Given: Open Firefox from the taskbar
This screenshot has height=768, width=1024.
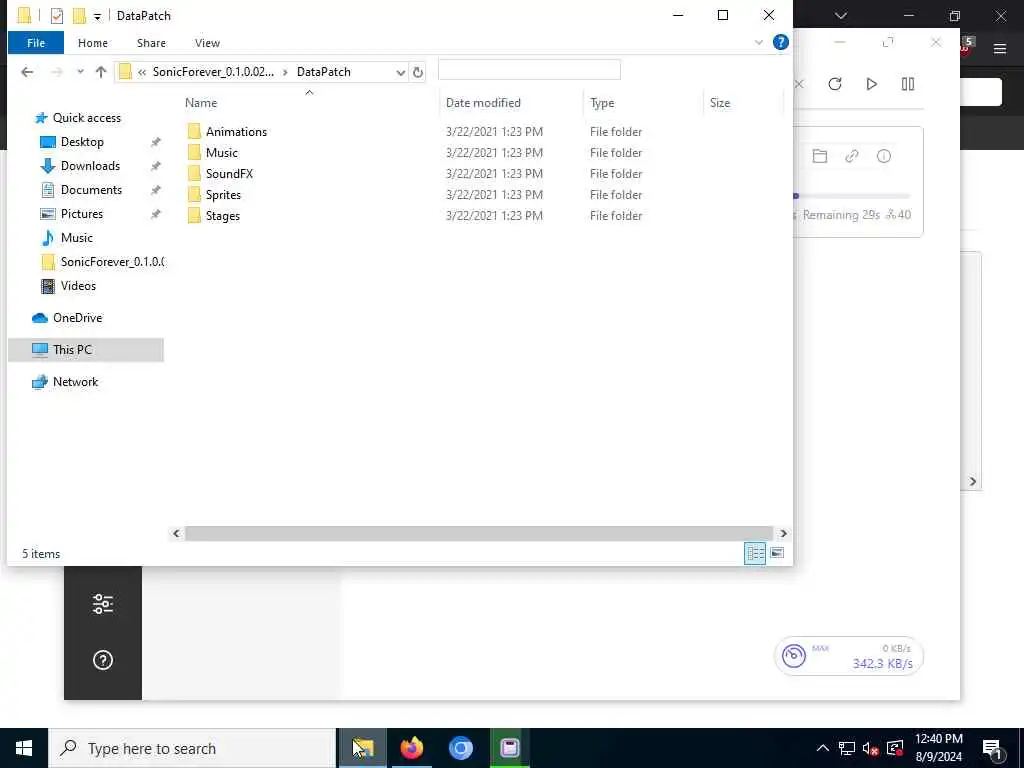Looking at the screenshot, I should point(411,748).
